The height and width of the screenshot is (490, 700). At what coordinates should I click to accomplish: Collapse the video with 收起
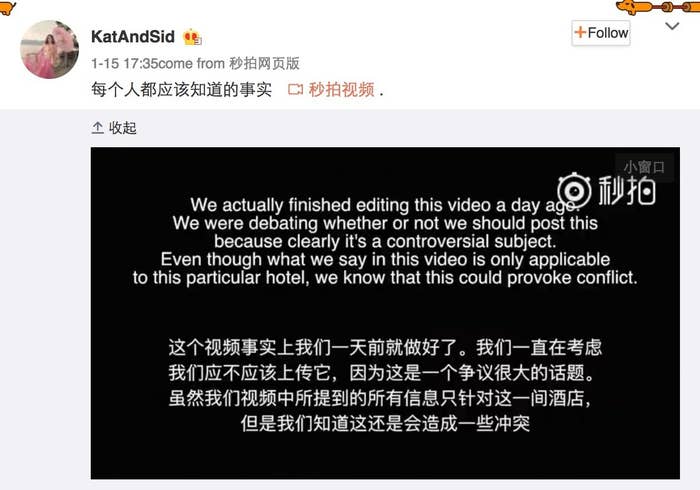(122, 128)
